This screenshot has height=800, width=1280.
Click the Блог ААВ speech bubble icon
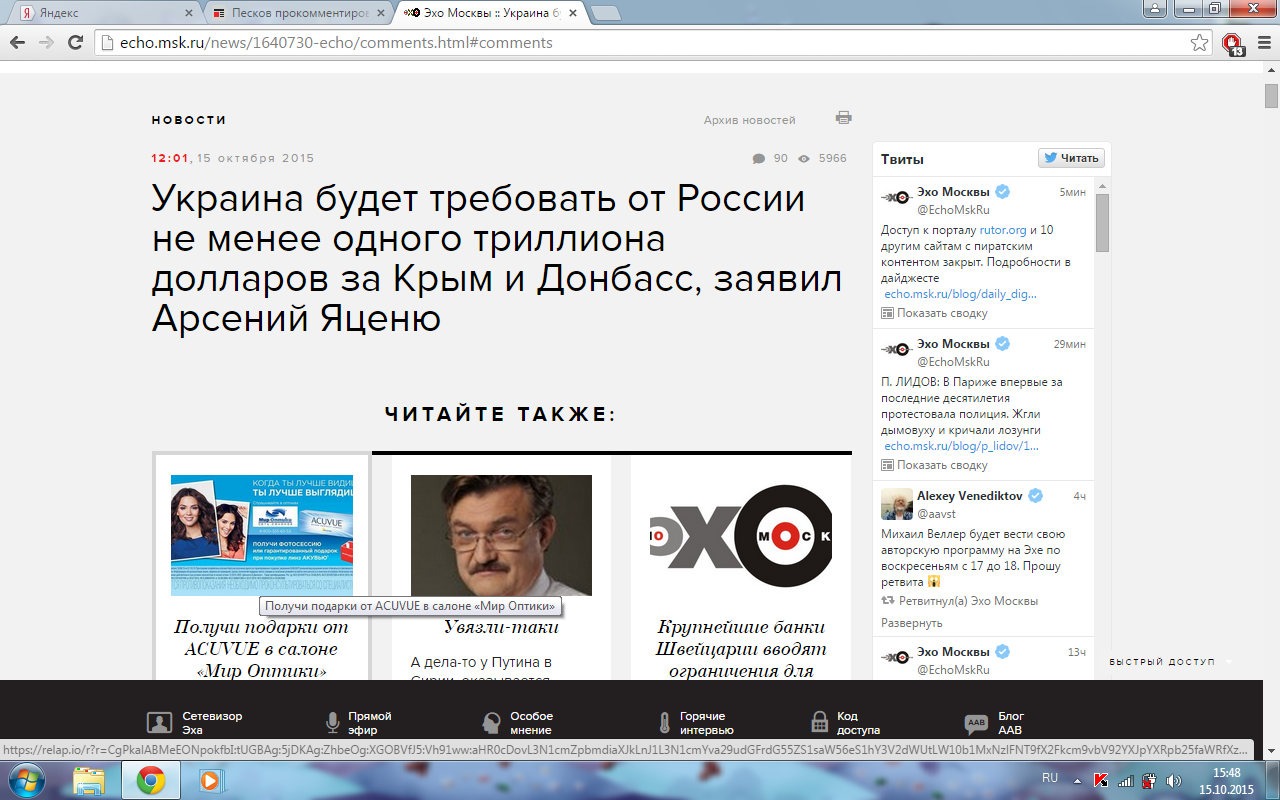pyautogui.click(x=977, y=723)
